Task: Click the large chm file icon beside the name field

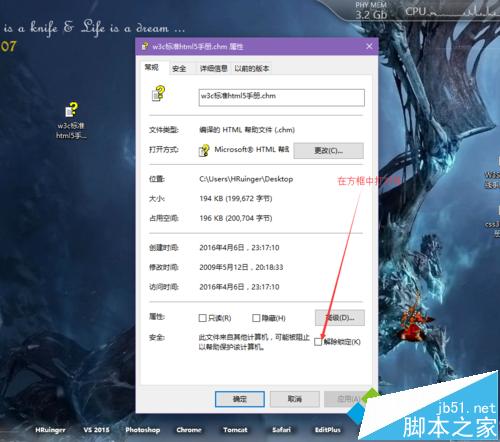Action: 158,93
